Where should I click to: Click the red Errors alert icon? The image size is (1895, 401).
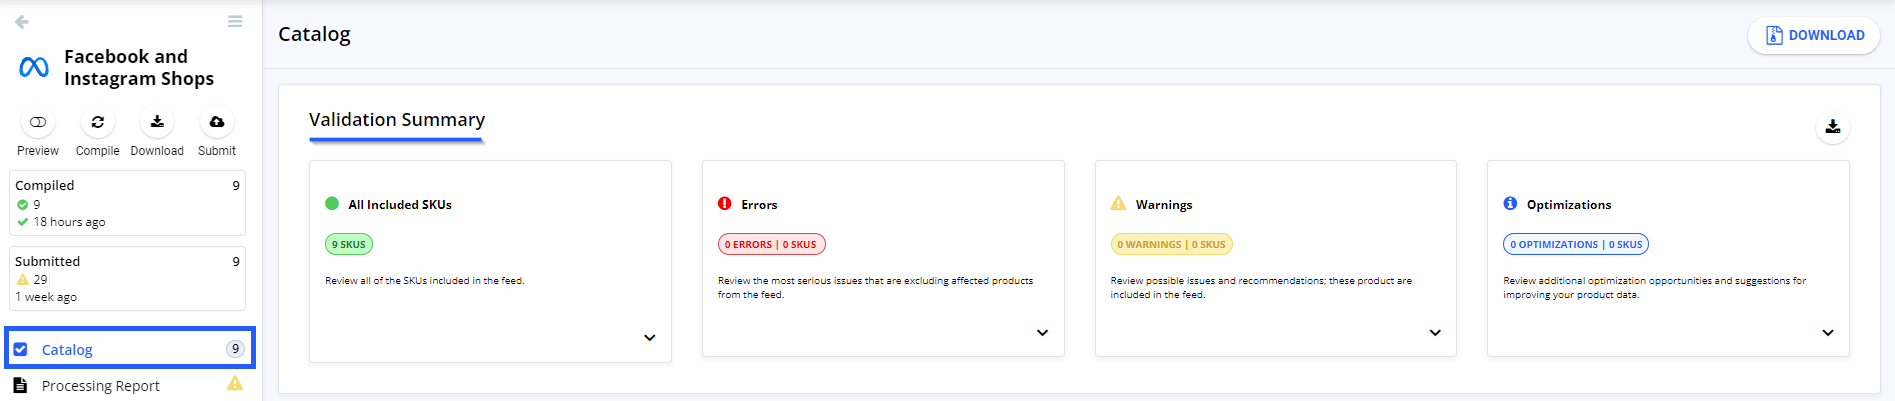click(725, 203)
